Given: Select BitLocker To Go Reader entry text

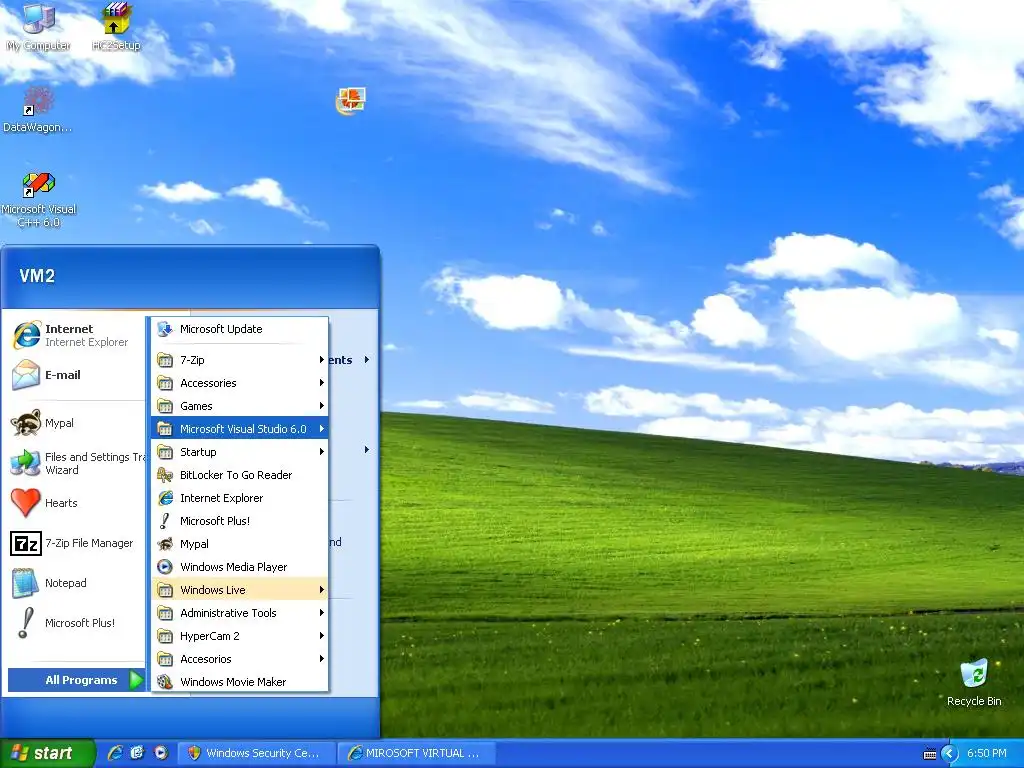Looking at the screenshot, I should (236, 475).
